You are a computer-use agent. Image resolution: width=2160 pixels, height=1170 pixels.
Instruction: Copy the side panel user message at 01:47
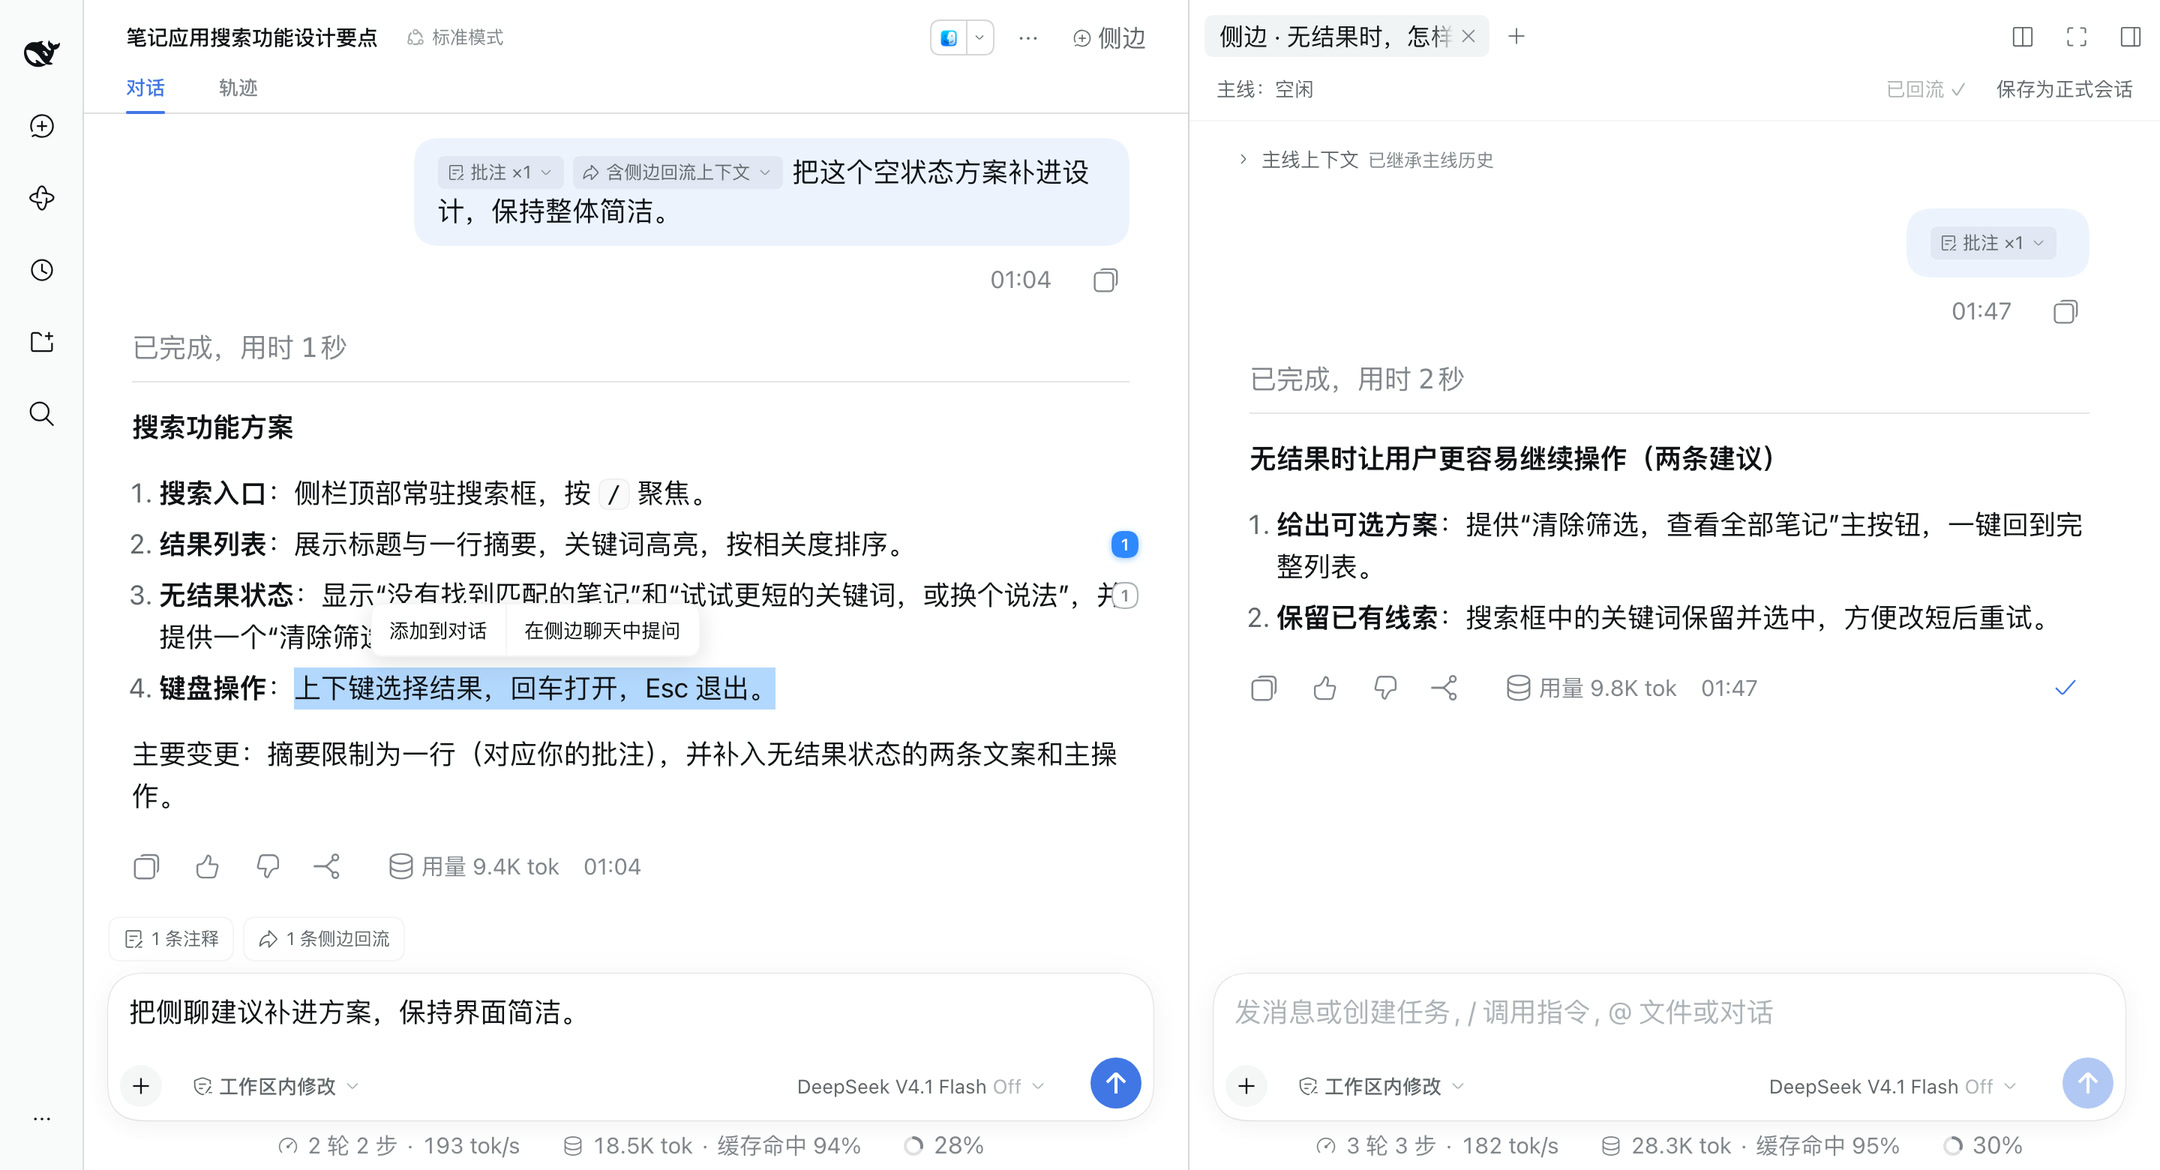(x=2065, y=312)
